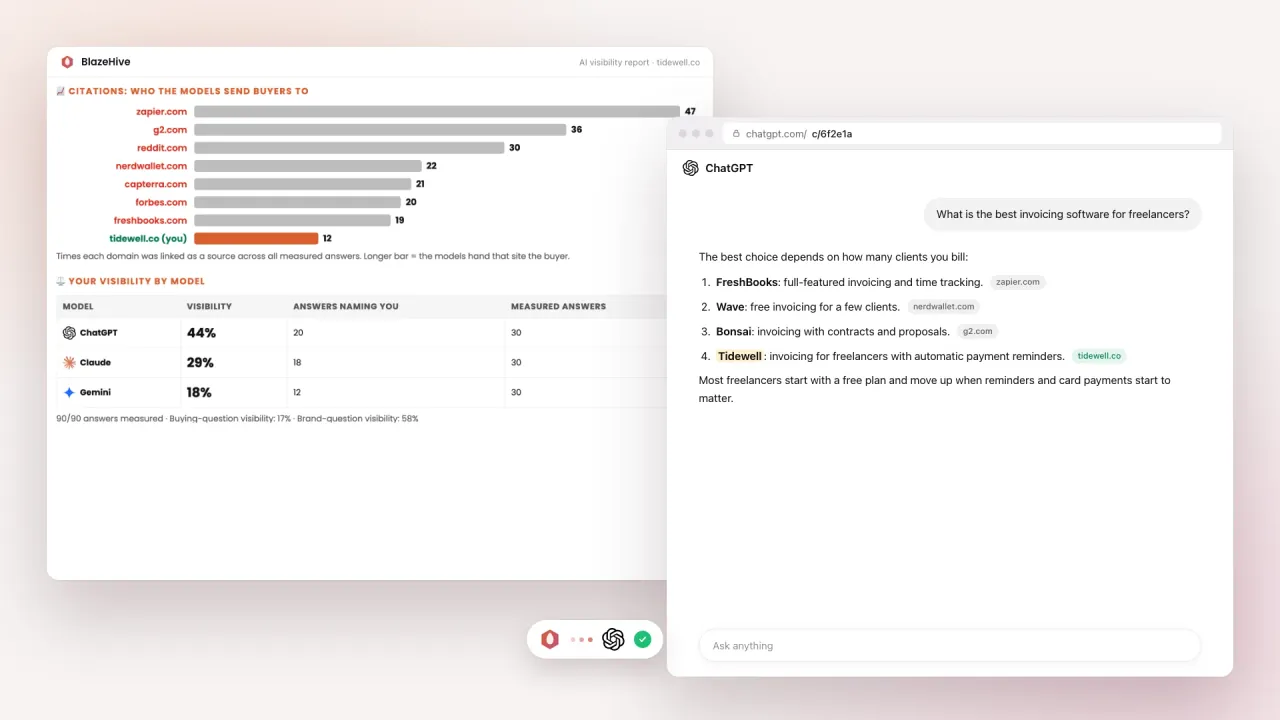1280x720 pixels.
Task: Click the lock icon in the address bar
Action: (737, 133)
